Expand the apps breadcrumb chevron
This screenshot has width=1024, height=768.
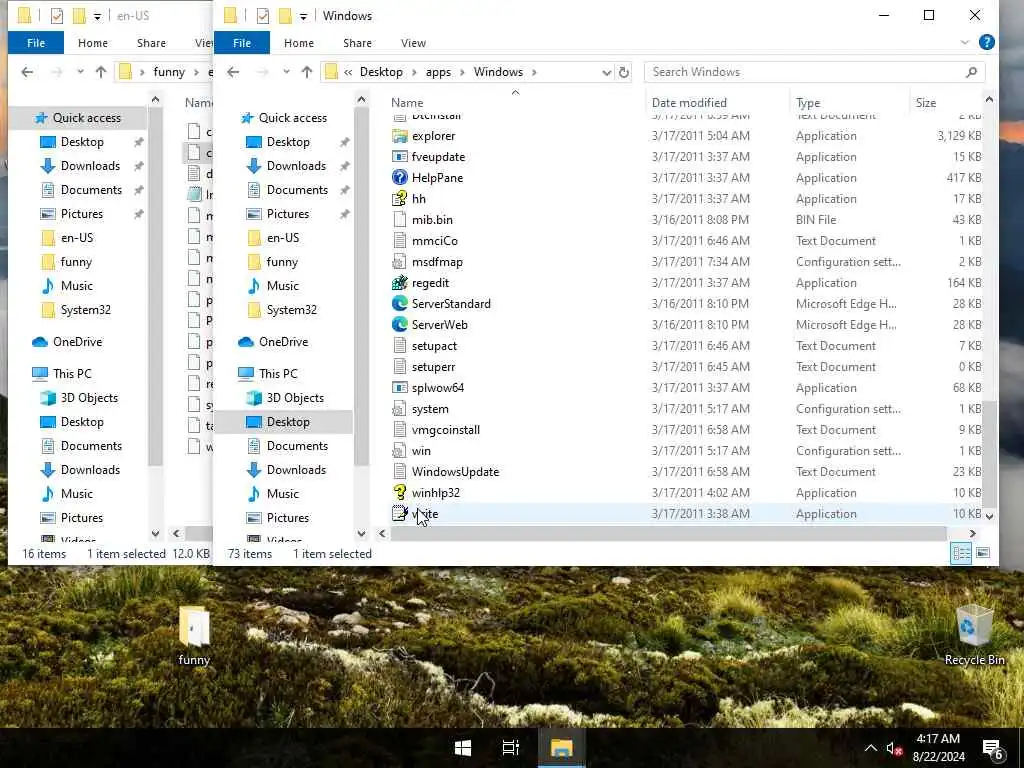(x=462, y=72)
